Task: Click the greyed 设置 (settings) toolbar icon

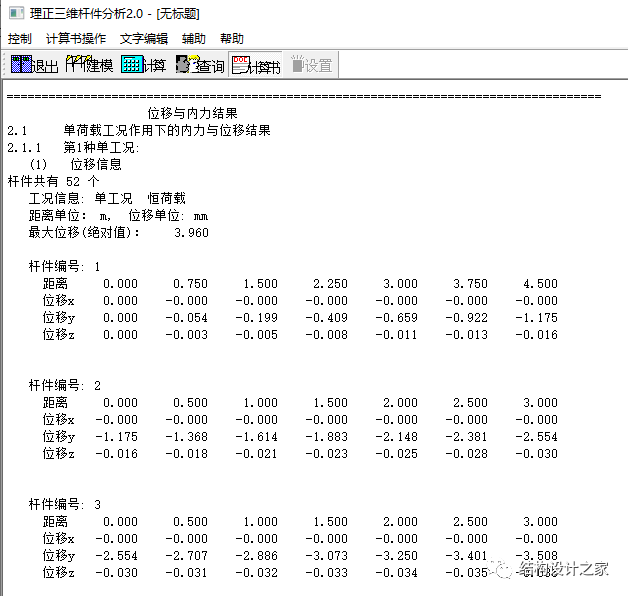Action: tap(312, 64)
